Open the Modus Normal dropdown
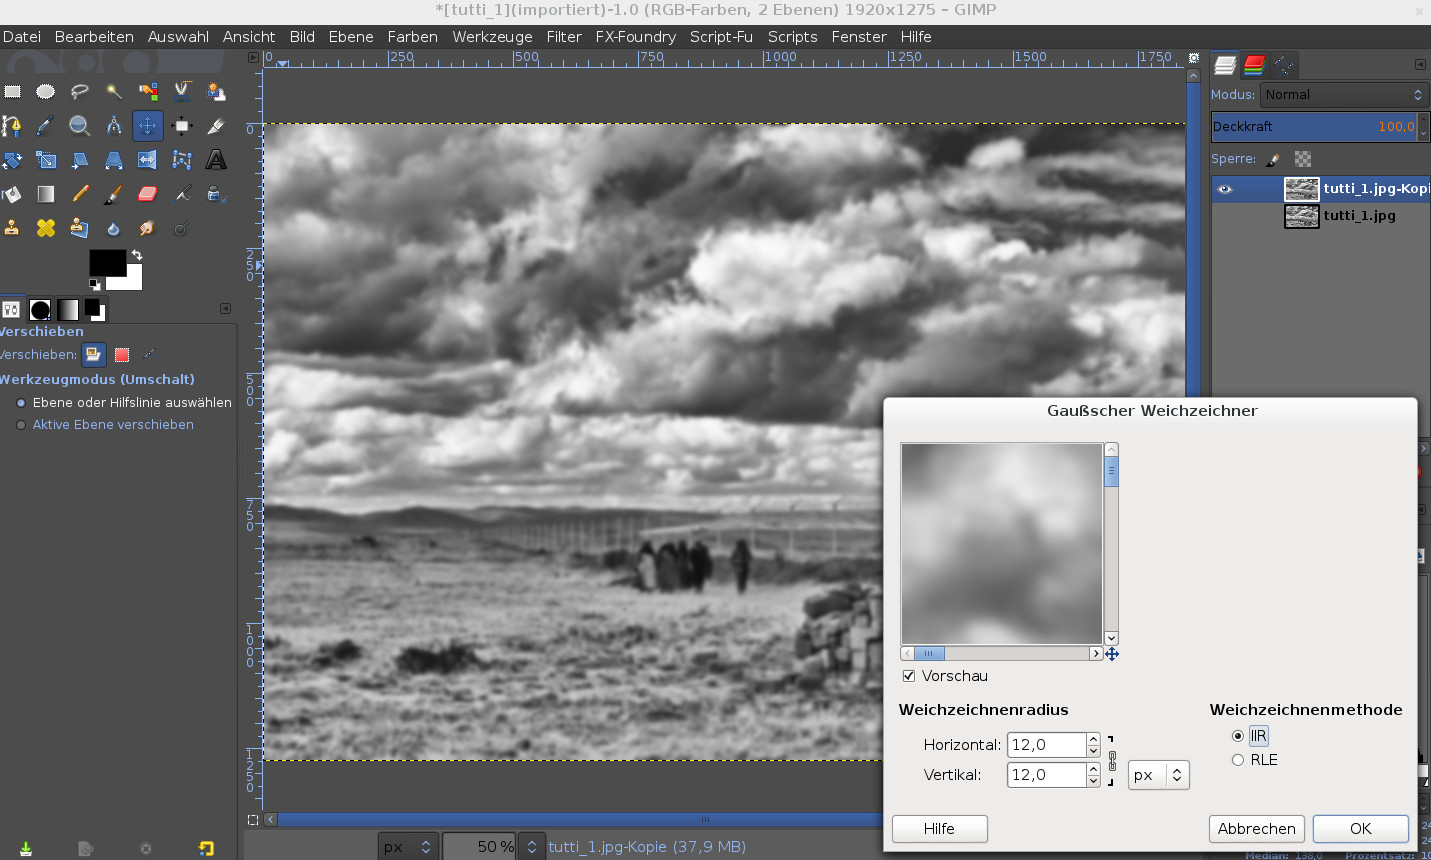 [x=1341, y=95]
